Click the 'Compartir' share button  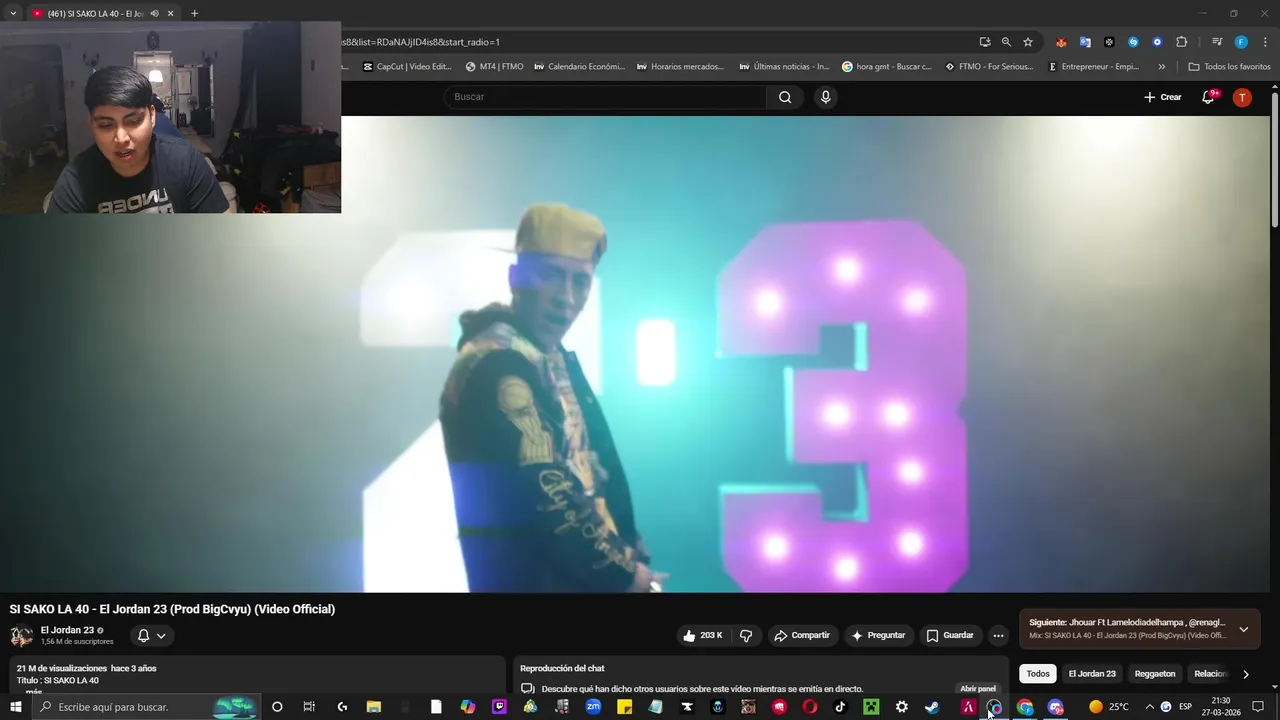(802, 635)
